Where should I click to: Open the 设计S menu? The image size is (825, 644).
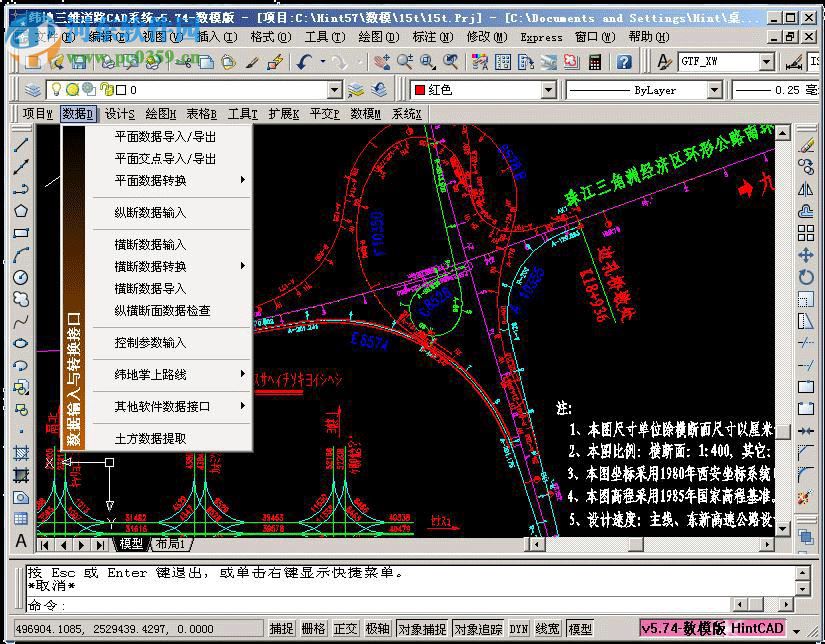[120, 114]
